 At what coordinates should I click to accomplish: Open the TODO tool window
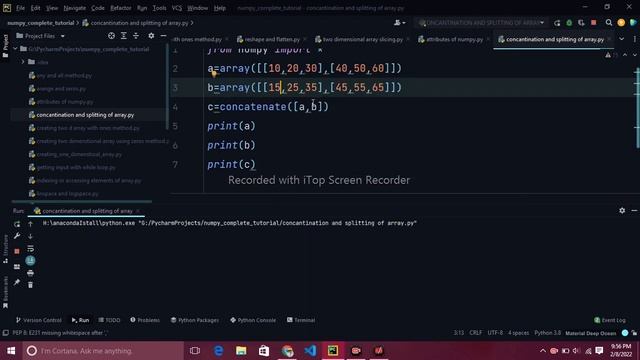109,320
